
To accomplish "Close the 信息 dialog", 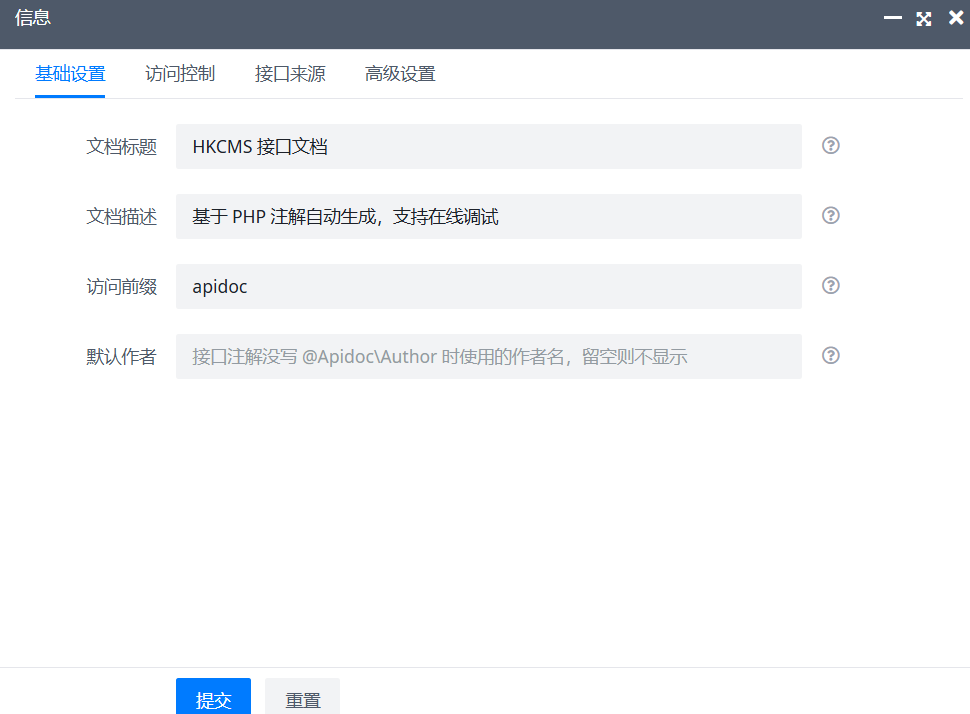I will [956, 18].
